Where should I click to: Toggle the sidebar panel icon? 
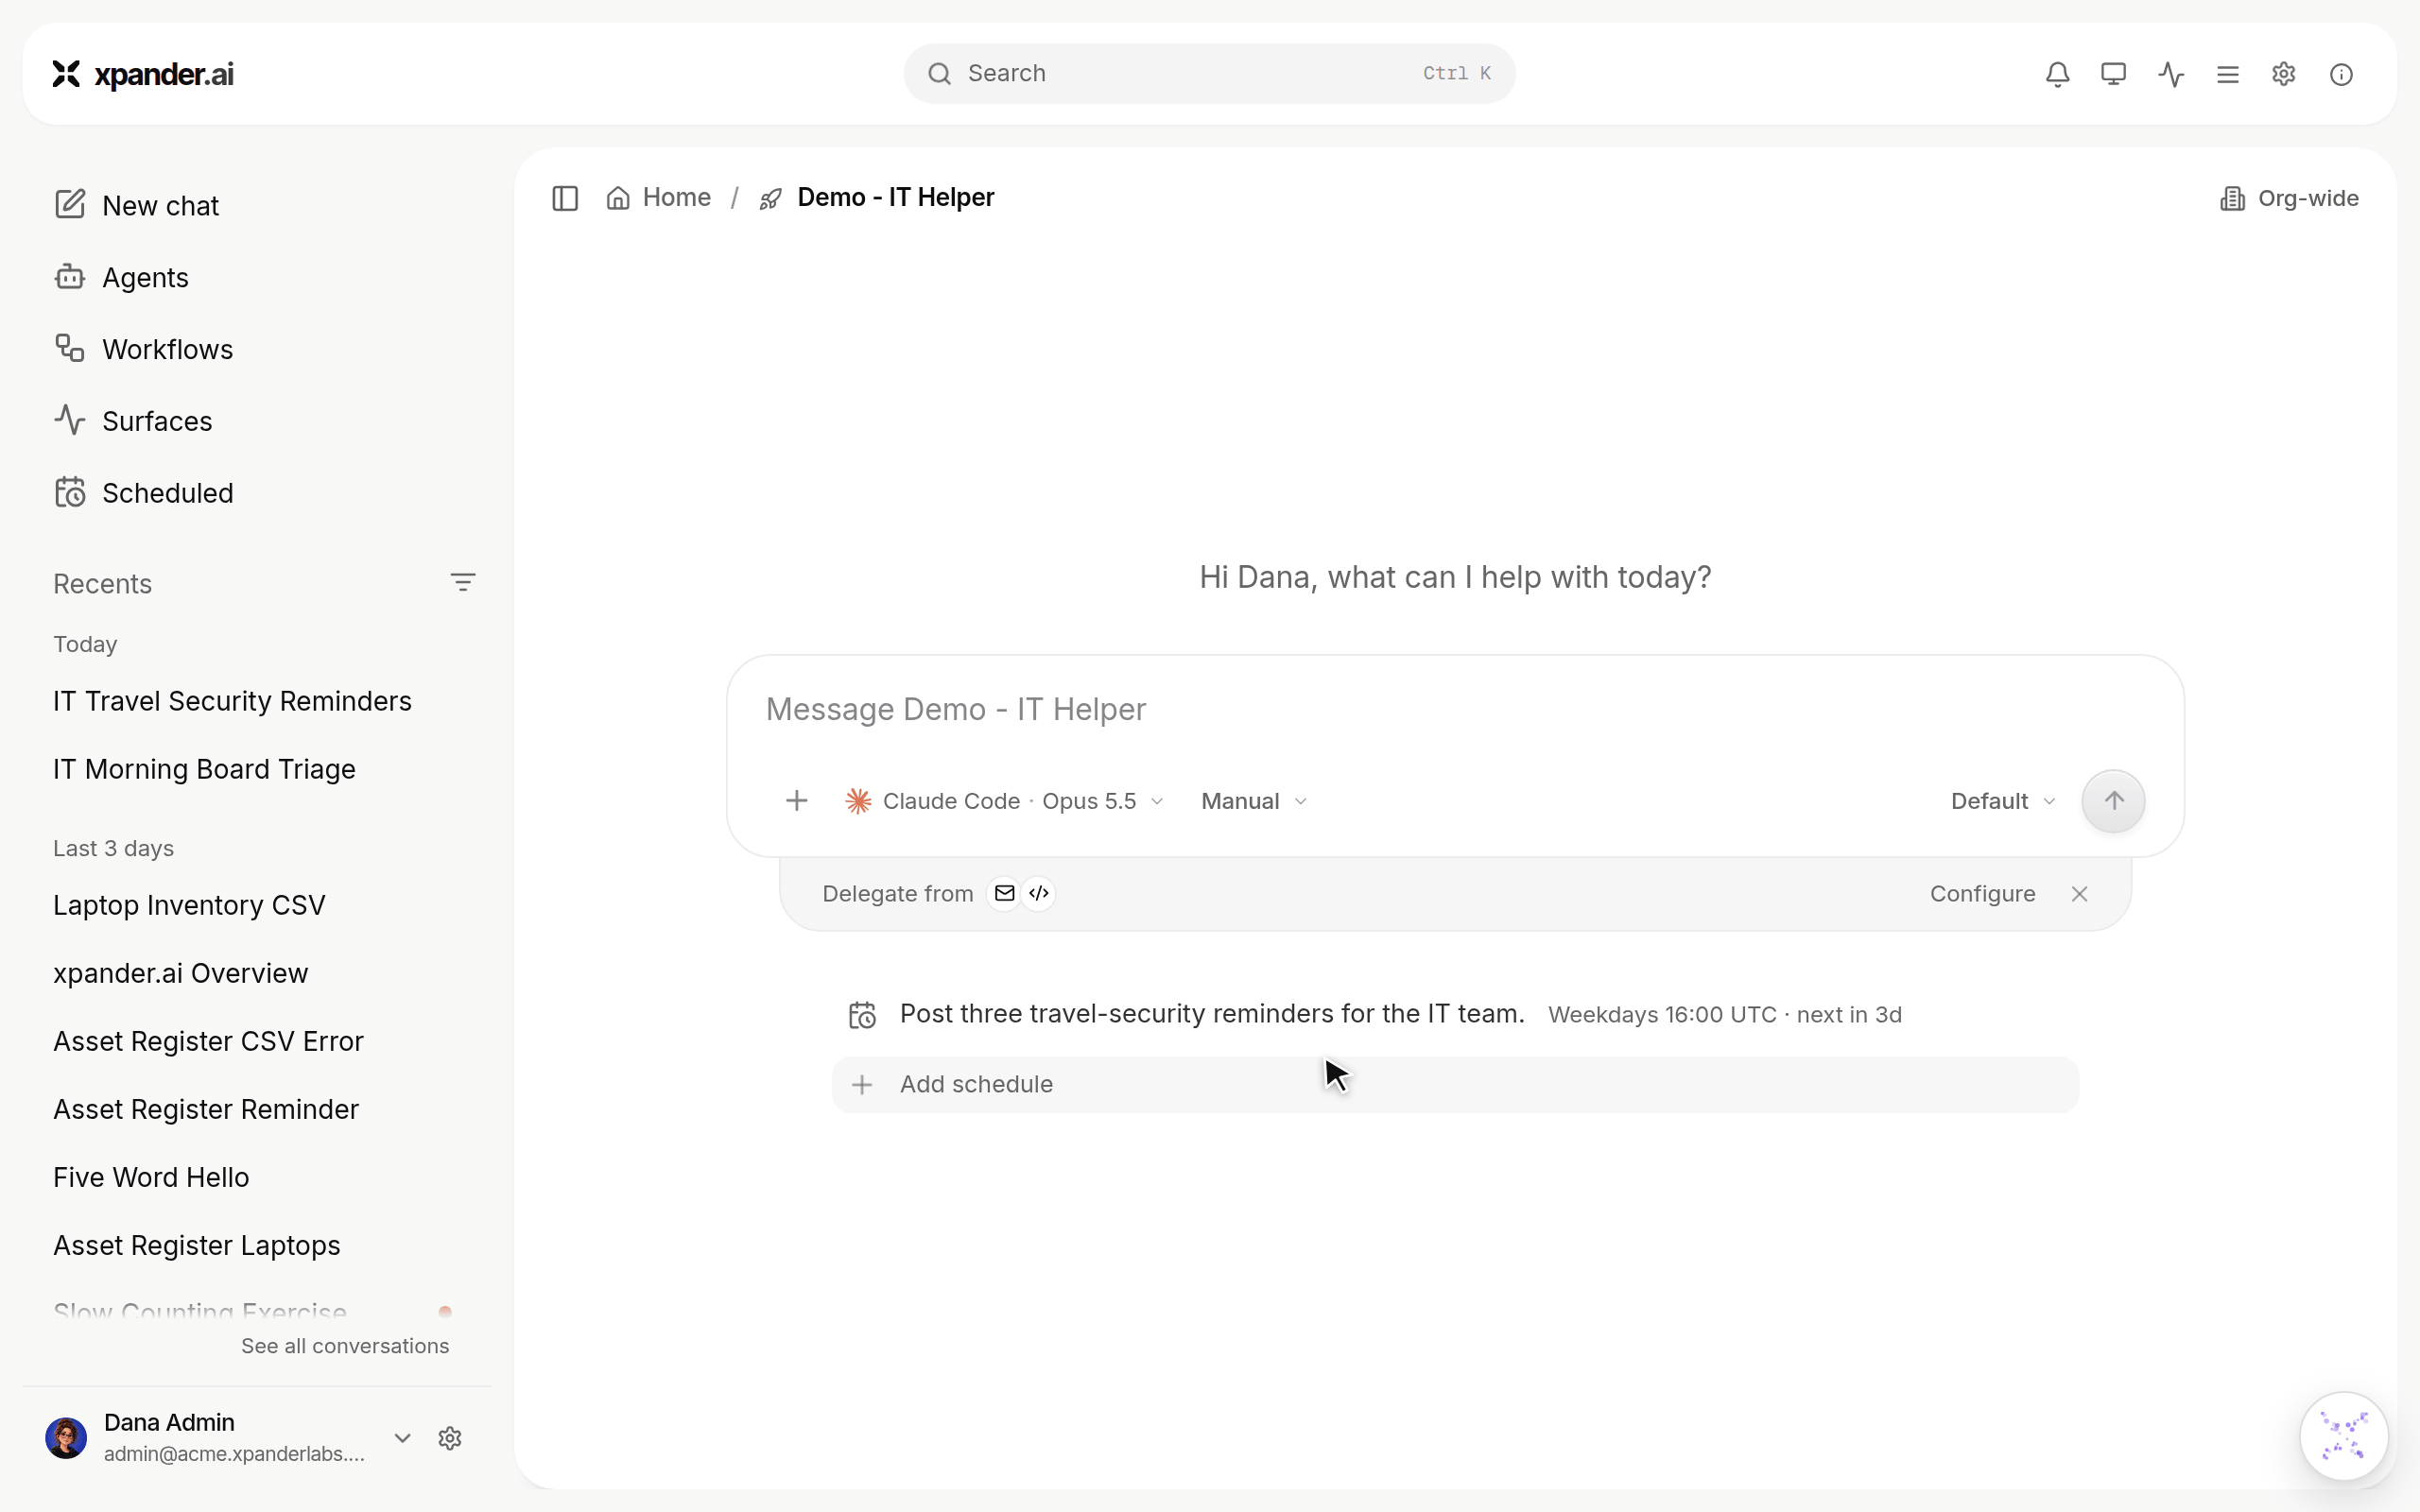(x=565, y=198)
